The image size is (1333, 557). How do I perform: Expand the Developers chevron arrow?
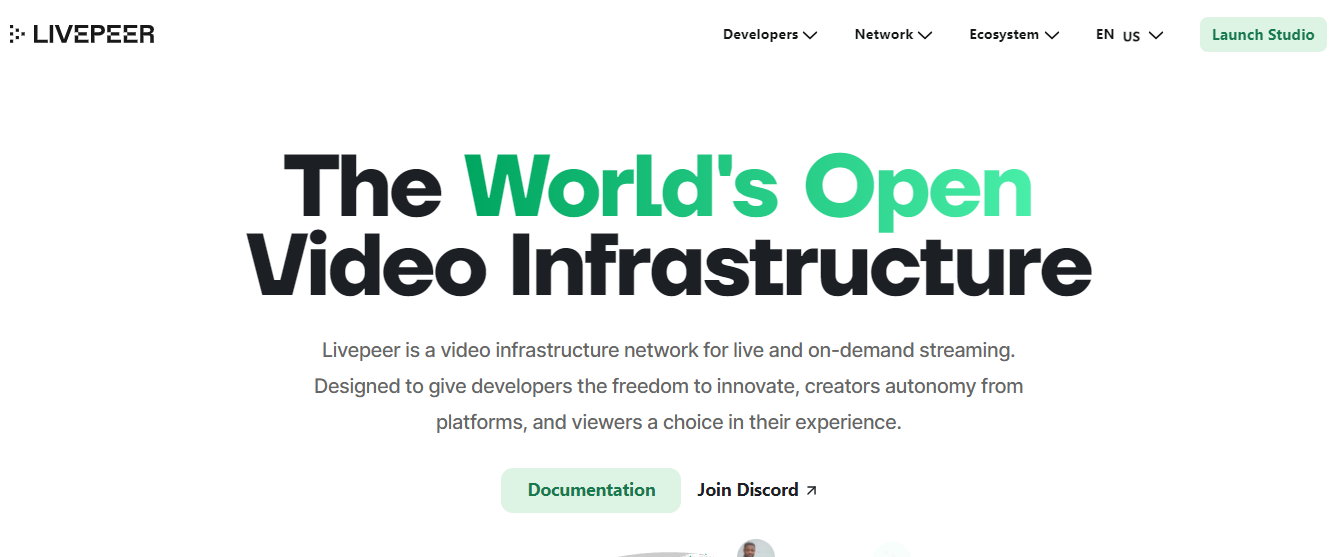810,35
